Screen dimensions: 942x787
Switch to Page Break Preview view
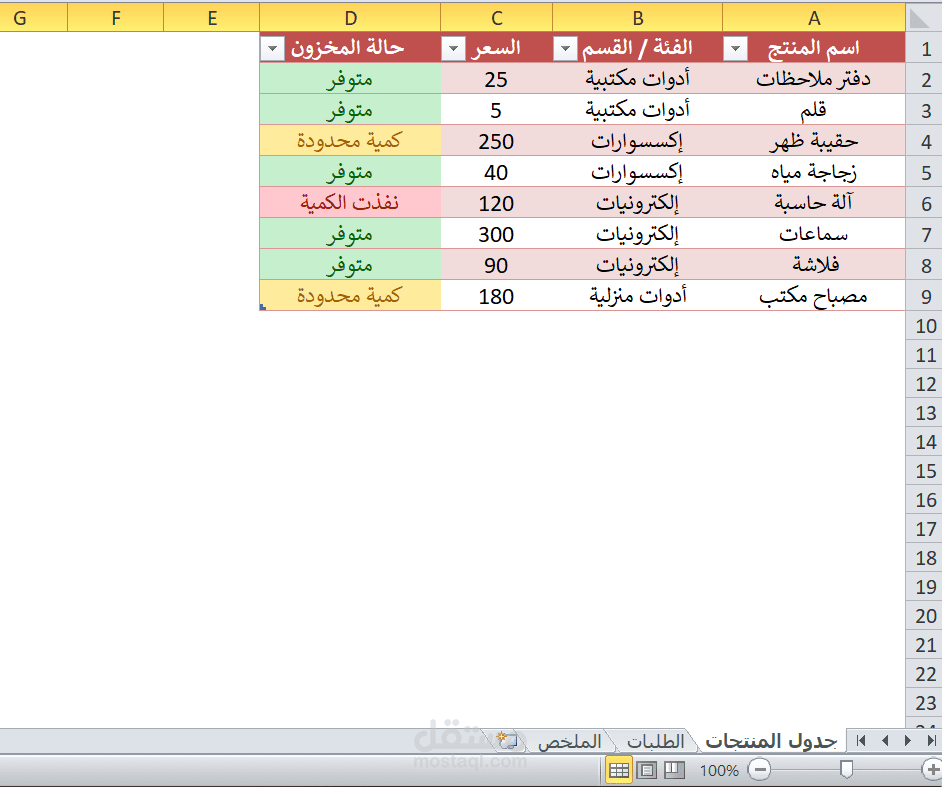click(673, 770)
